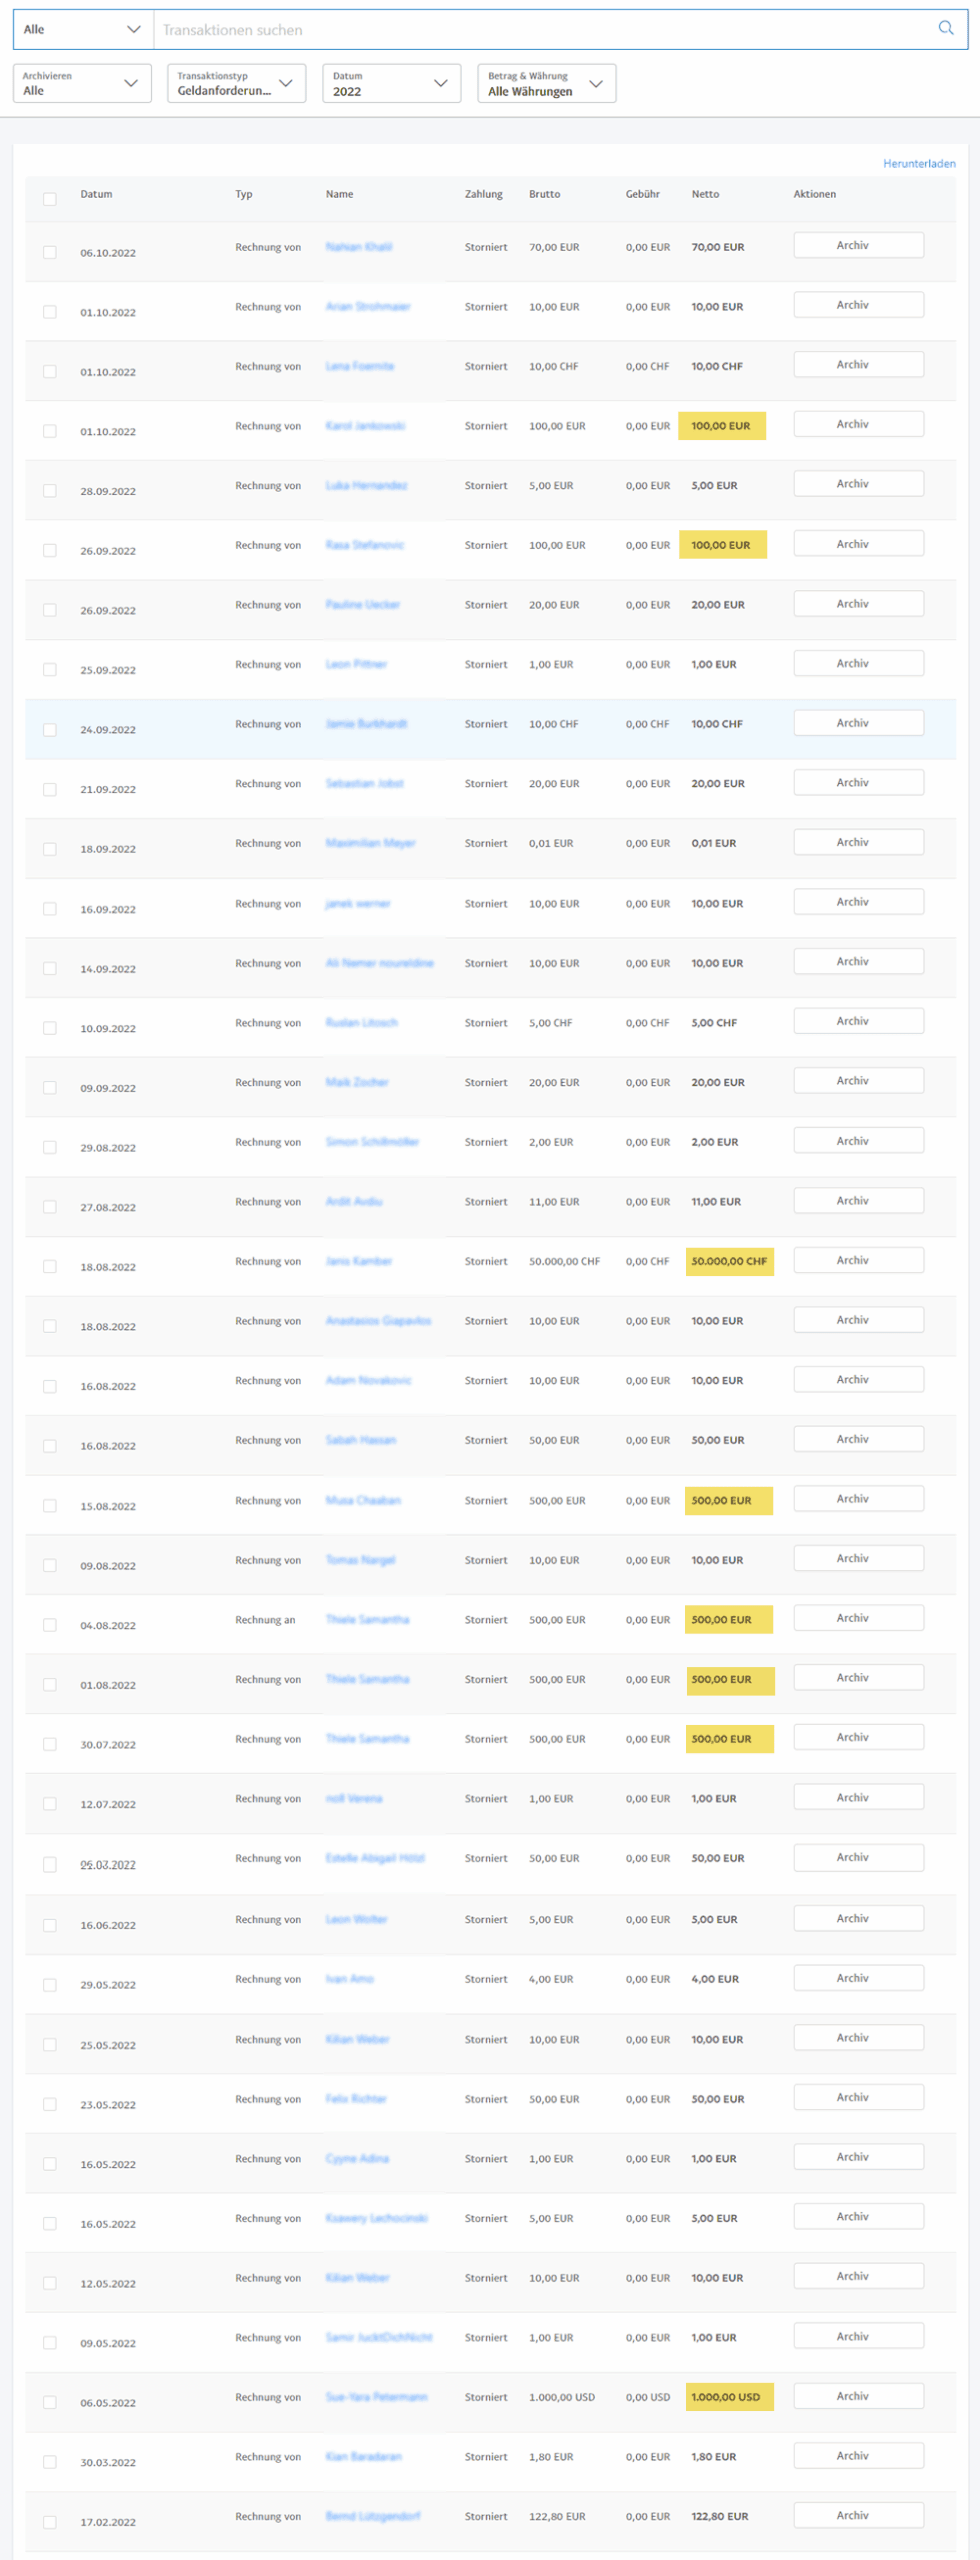Expand the Datum 2022 filter
Screen dimensions: 980x2560
point(391,84)
